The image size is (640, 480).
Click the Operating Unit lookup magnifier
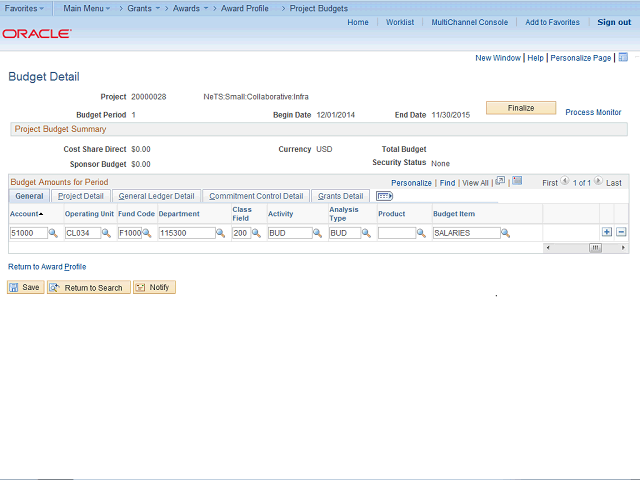coord(106,233)
